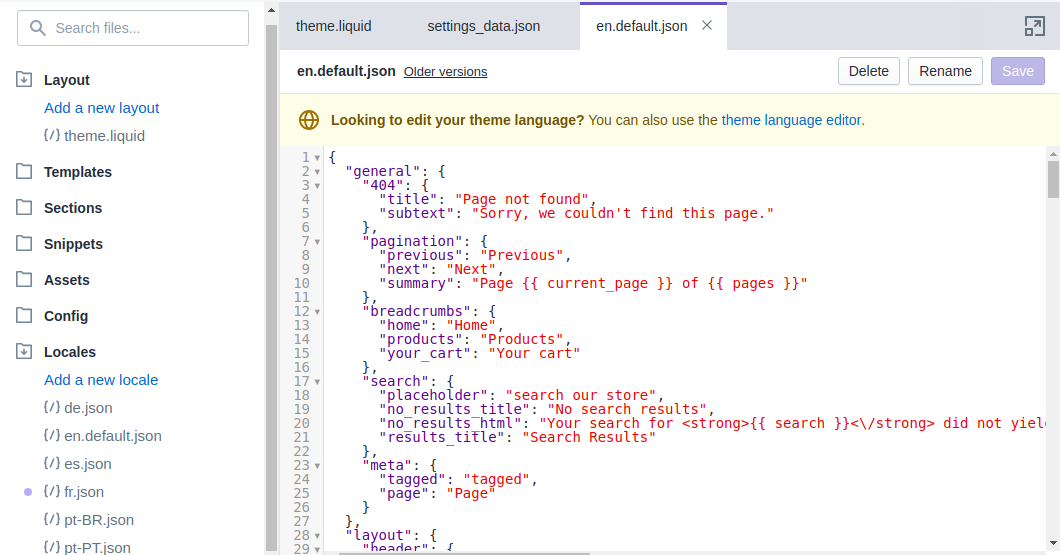Click the editor vertical scrollbar thumb
This screenshot has width=1060, height=555.
point(1053,179)
